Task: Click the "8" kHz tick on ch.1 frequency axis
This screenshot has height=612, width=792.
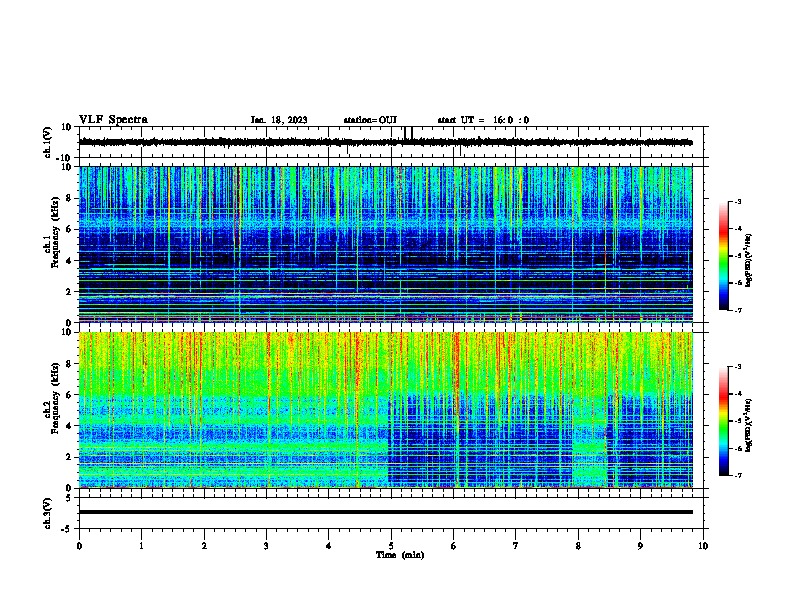Action: click(69, 198)
